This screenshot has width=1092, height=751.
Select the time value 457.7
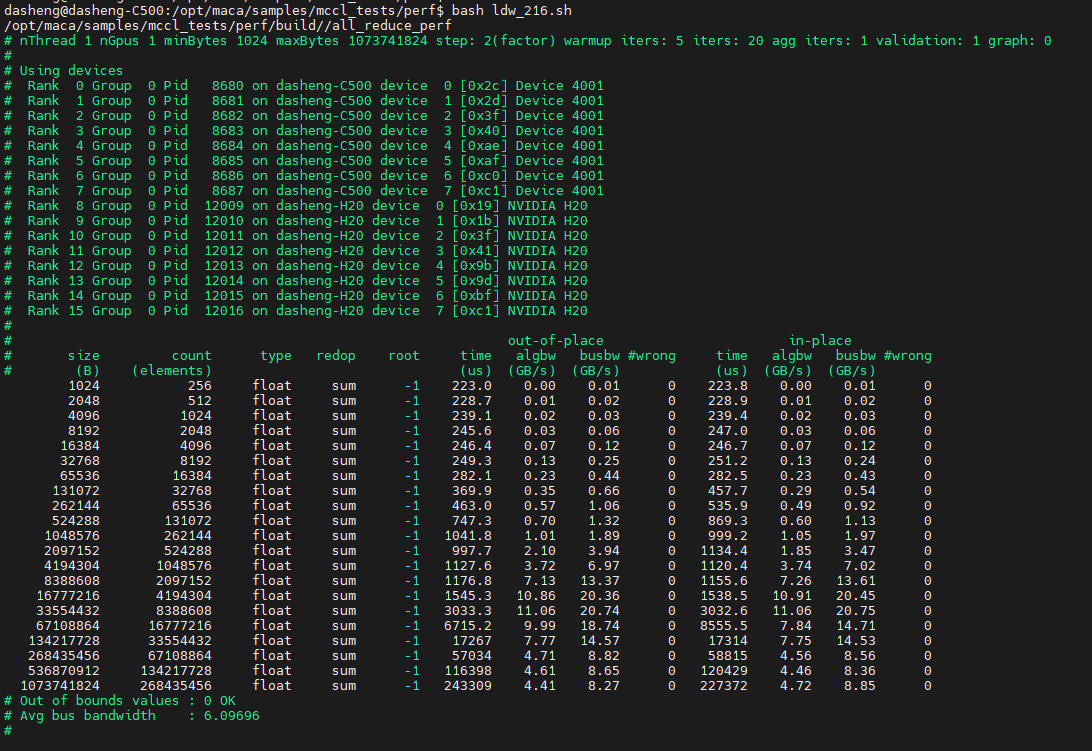point(728,491)
